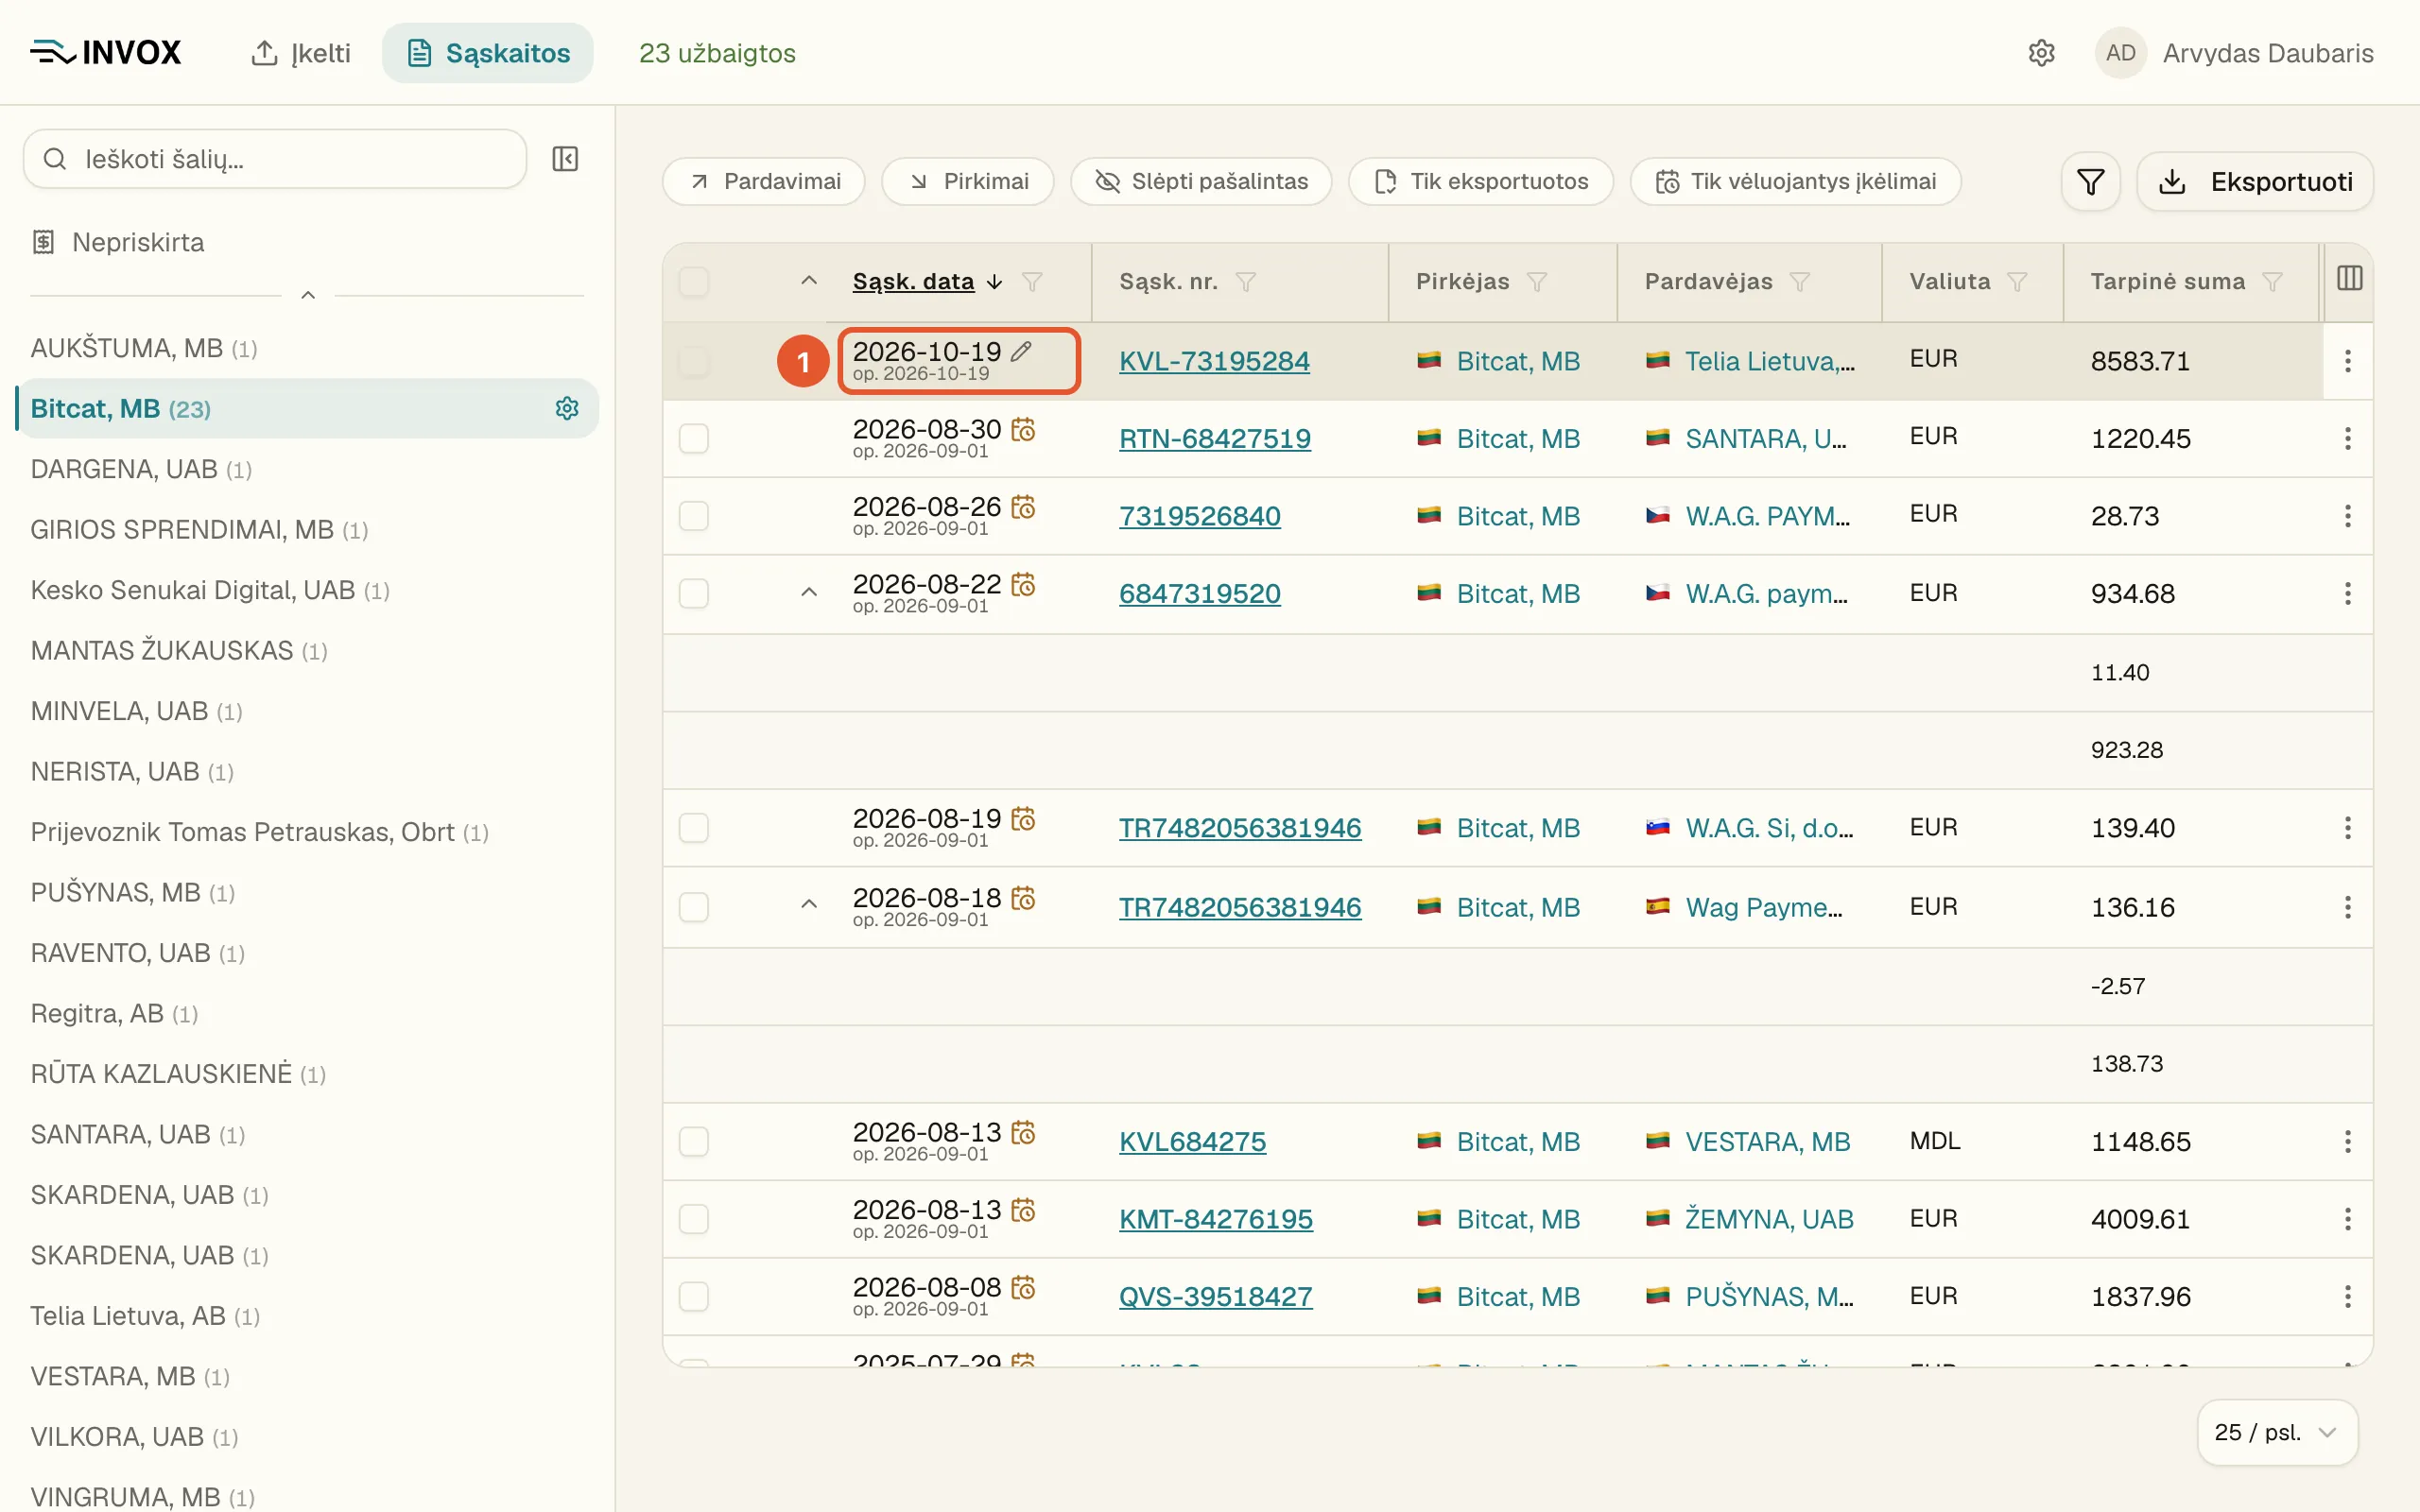
Task: Filter by Sąsk. nr. column funnel
Action: click(x=1245, y=282)
